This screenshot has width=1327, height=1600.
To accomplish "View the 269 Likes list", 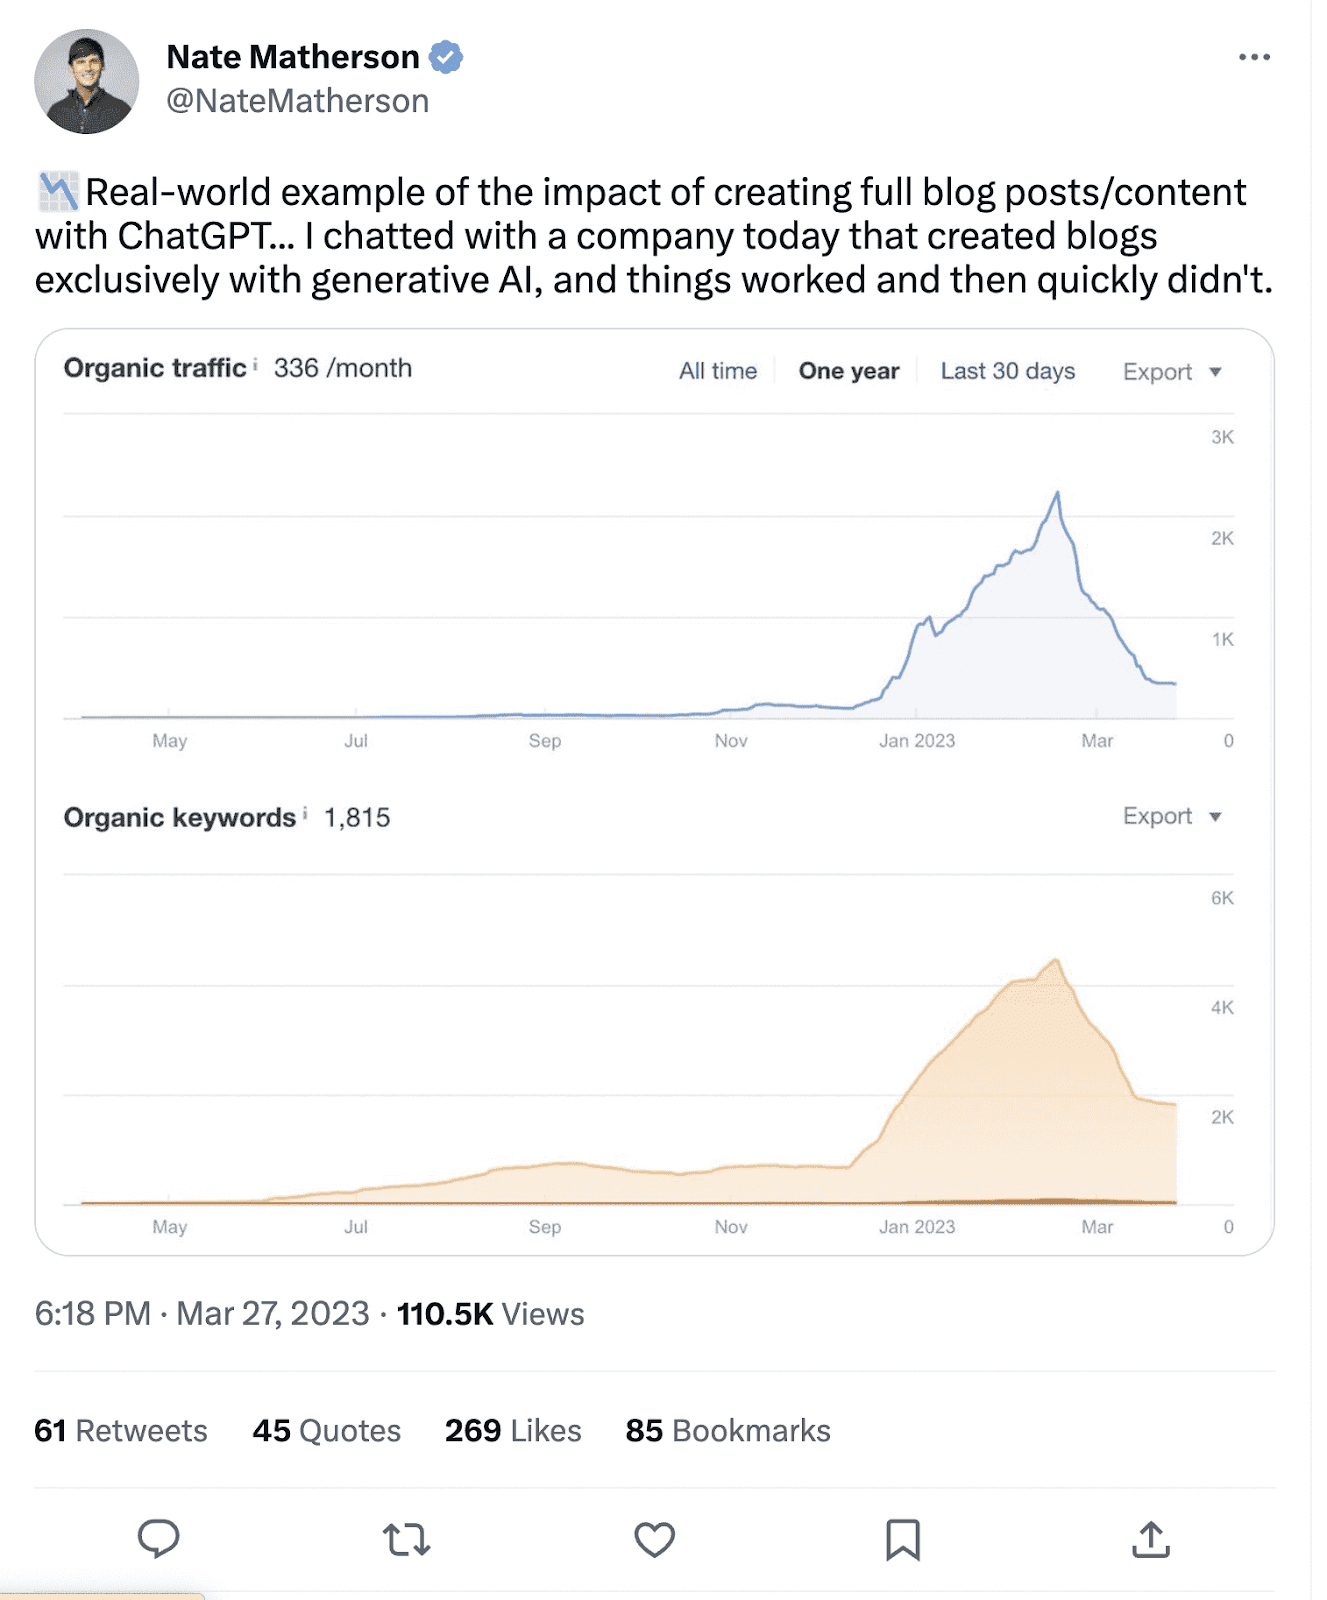I will pos(513,1430).
